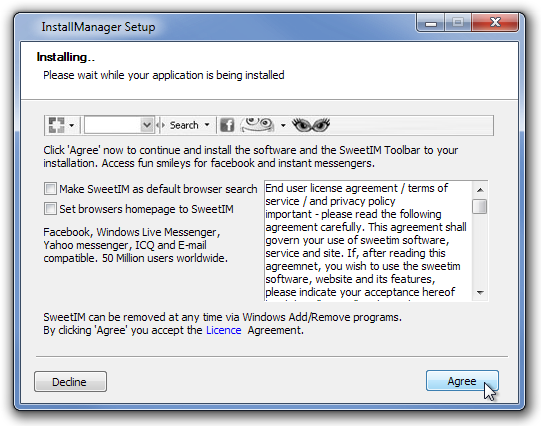The height and width of the screenshot is (426, 541).
Task: Click the license text scrollbar down arrow
Action: coord(480,293)
